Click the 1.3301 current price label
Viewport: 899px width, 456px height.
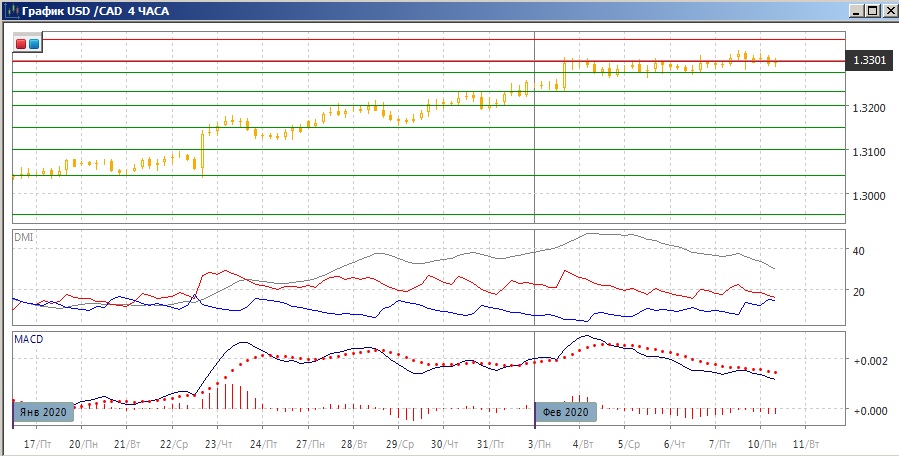869,62
